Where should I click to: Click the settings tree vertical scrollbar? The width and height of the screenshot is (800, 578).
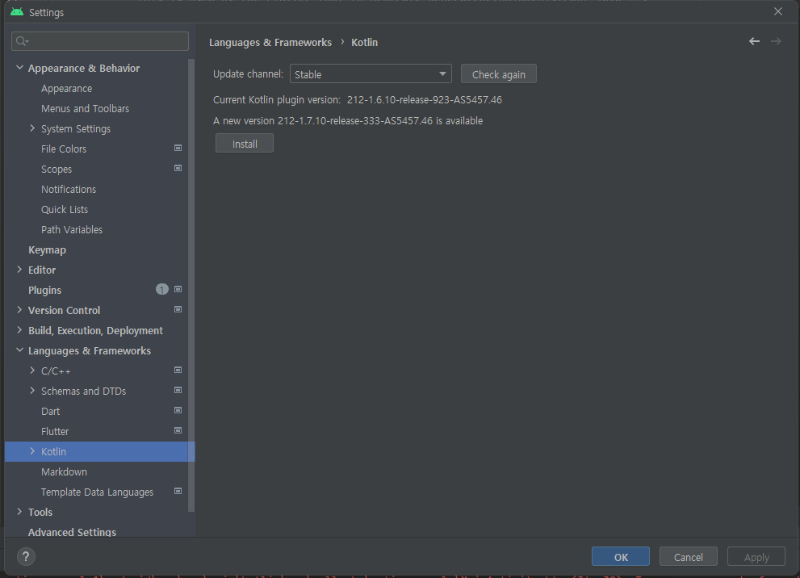tap(191, 285)
